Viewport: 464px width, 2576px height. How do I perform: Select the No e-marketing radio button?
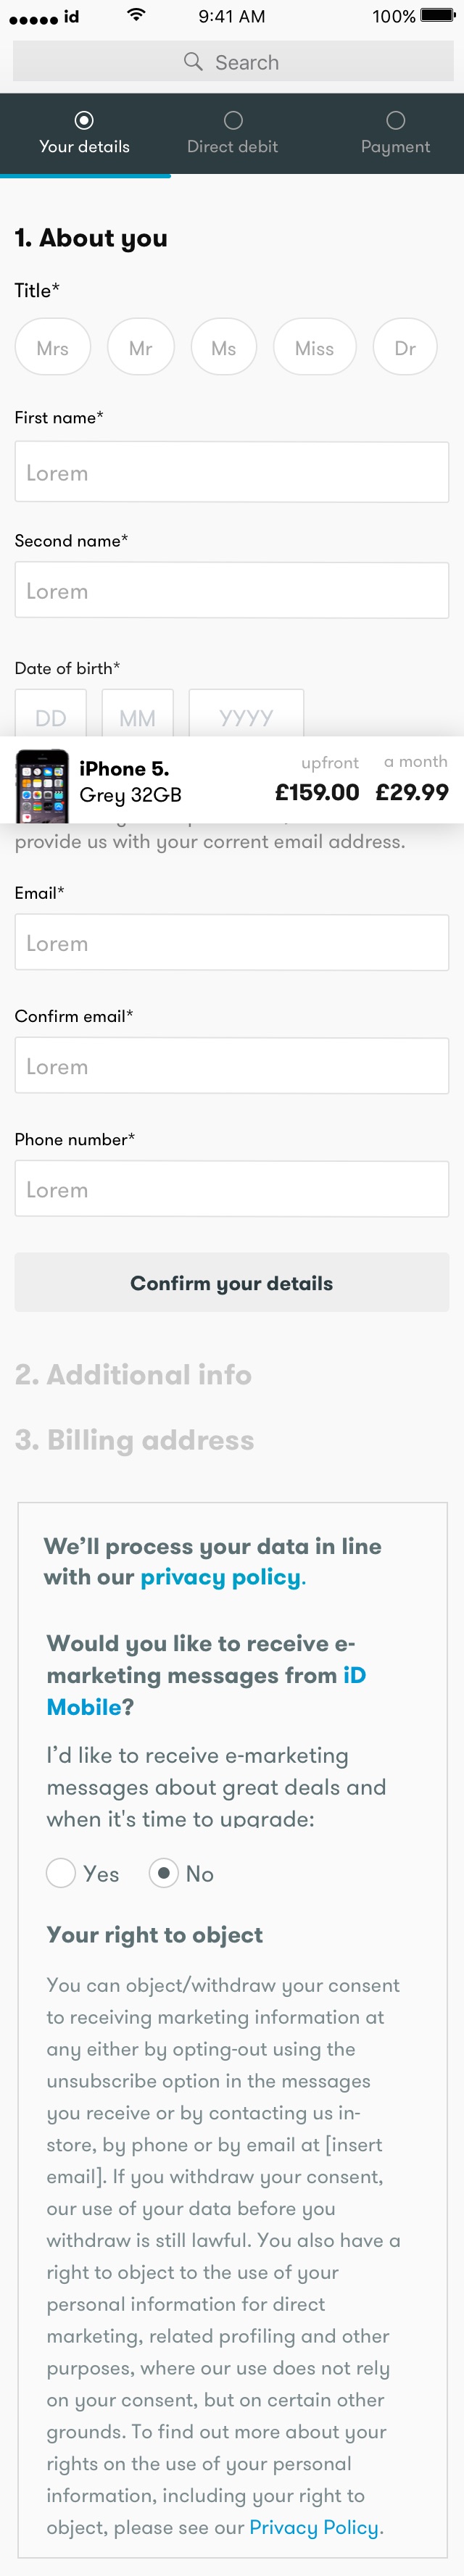point(164,1872)
